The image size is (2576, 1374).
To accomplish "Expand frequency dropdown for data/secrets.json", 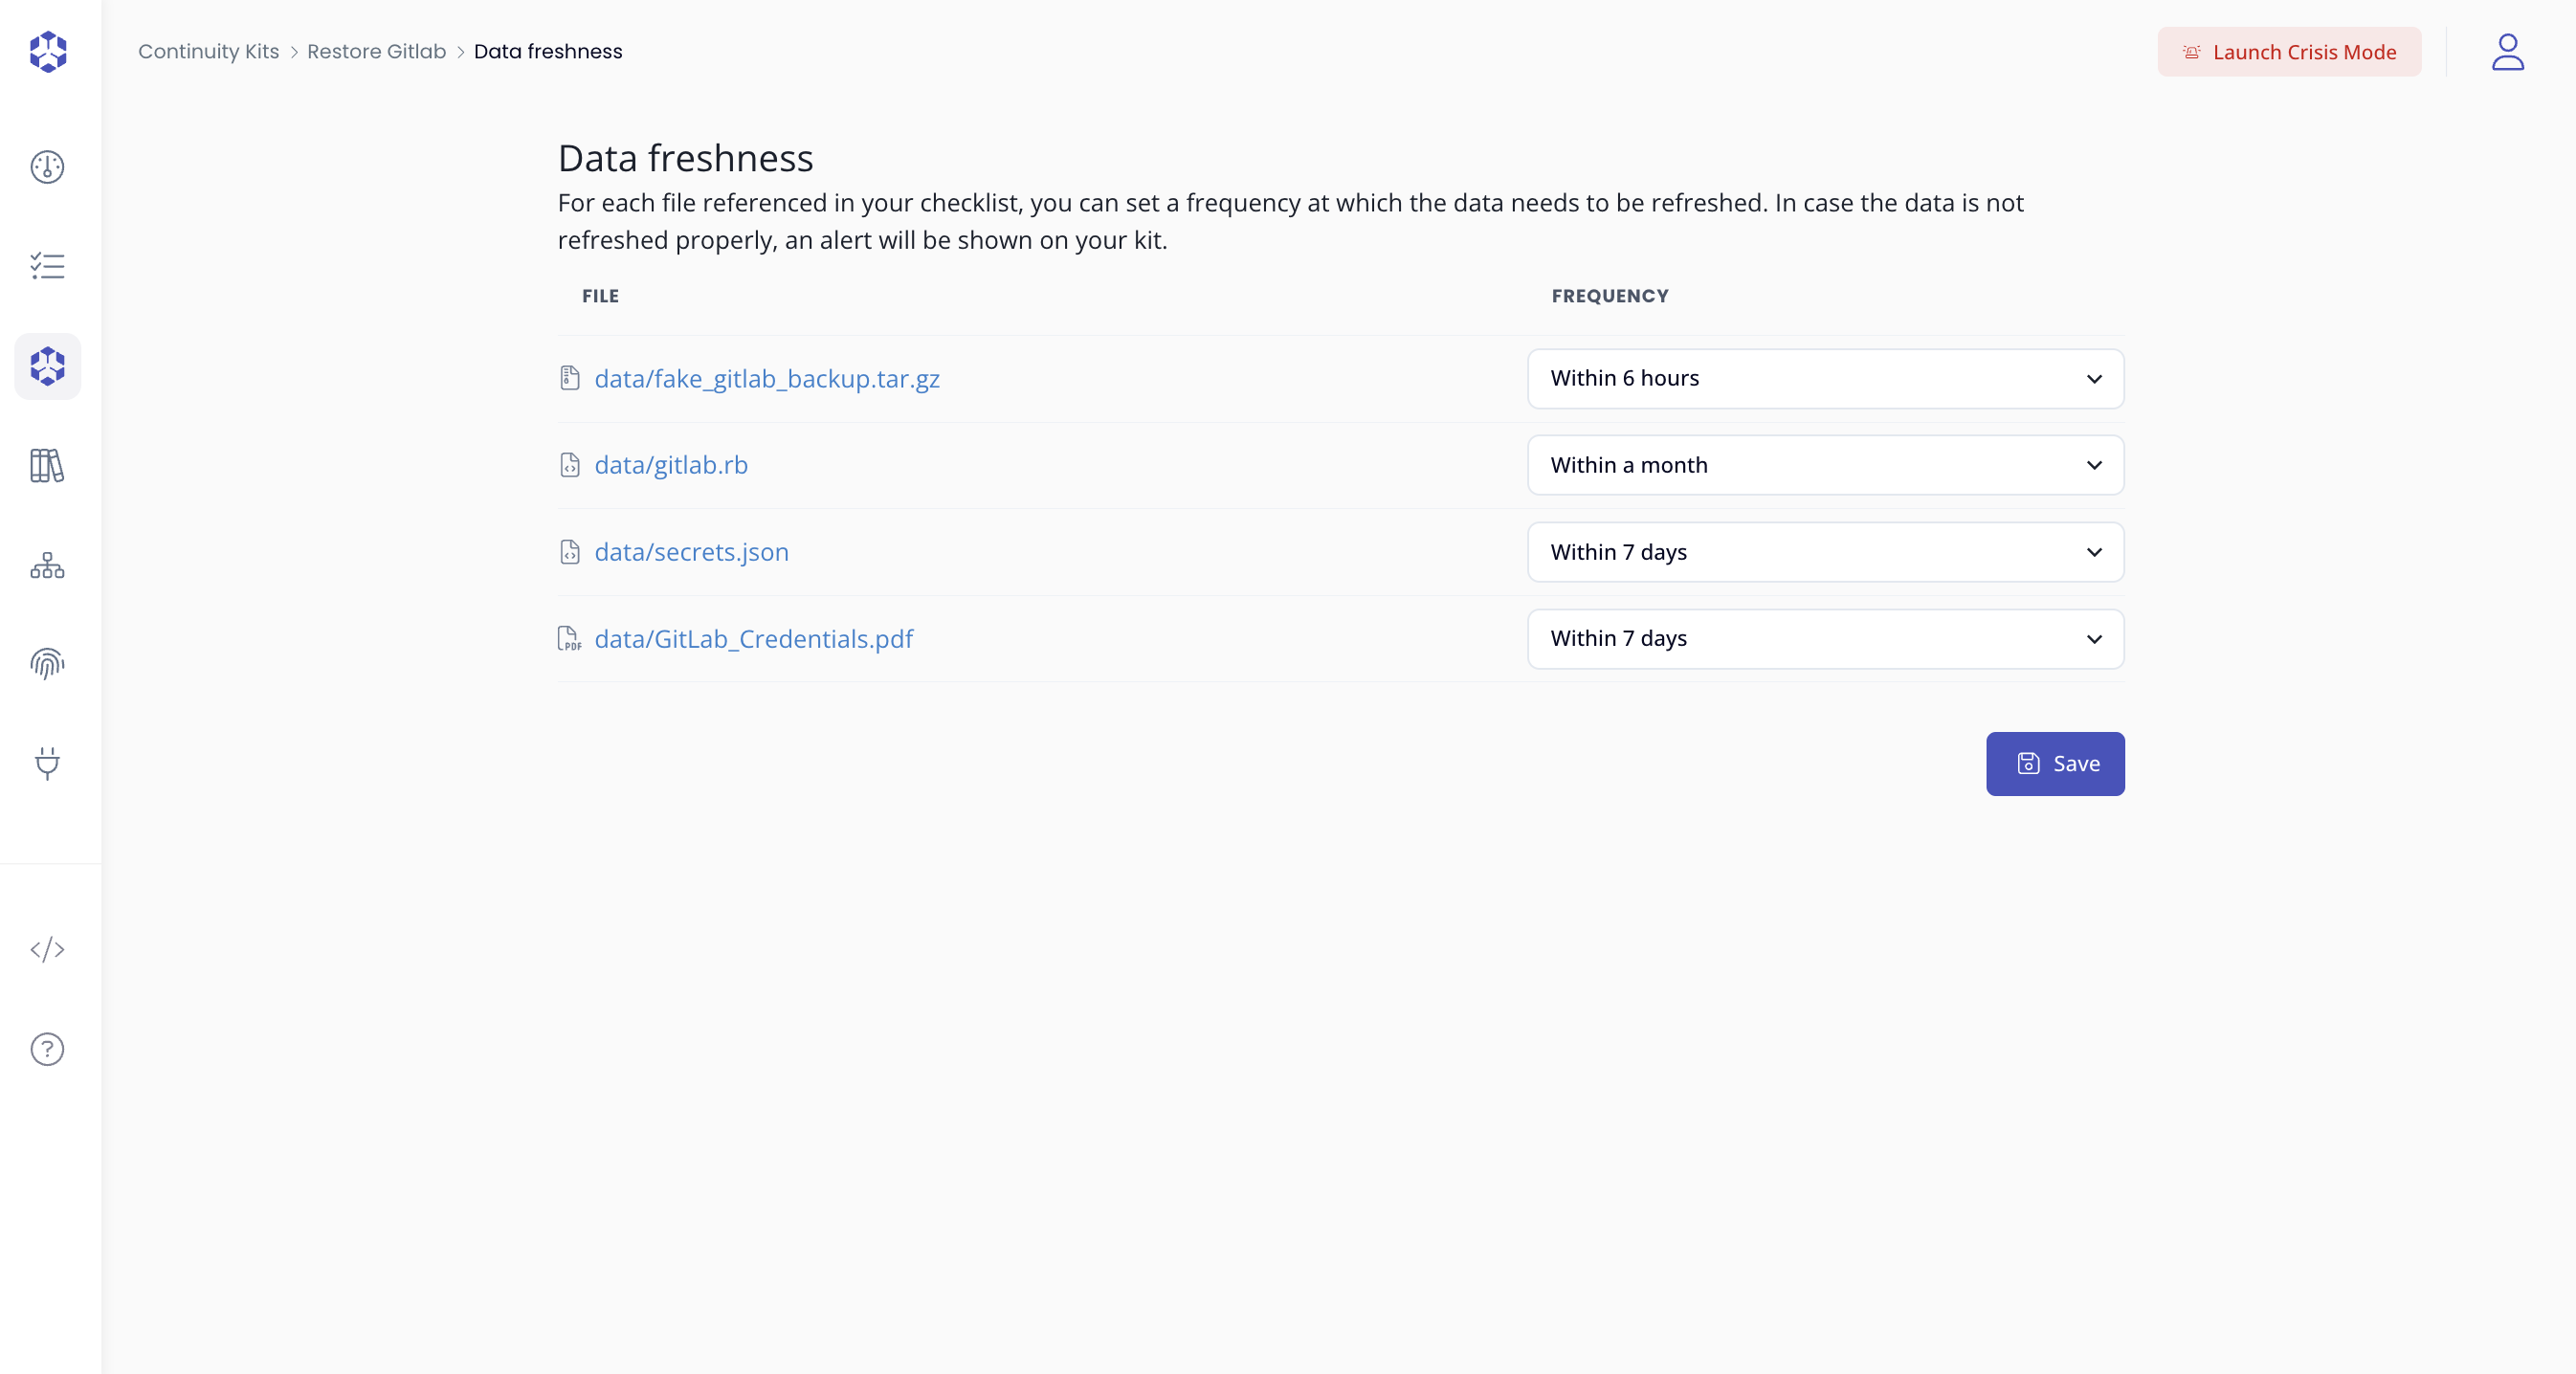I will [1825, 552].
